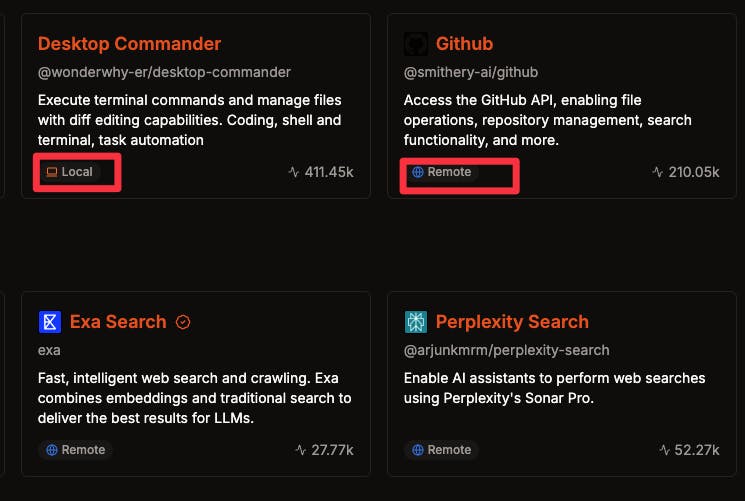The width and height of the screenshot is (745, 501).
Task: Click the laptop icon in Local badge
Action: point(51,172)
